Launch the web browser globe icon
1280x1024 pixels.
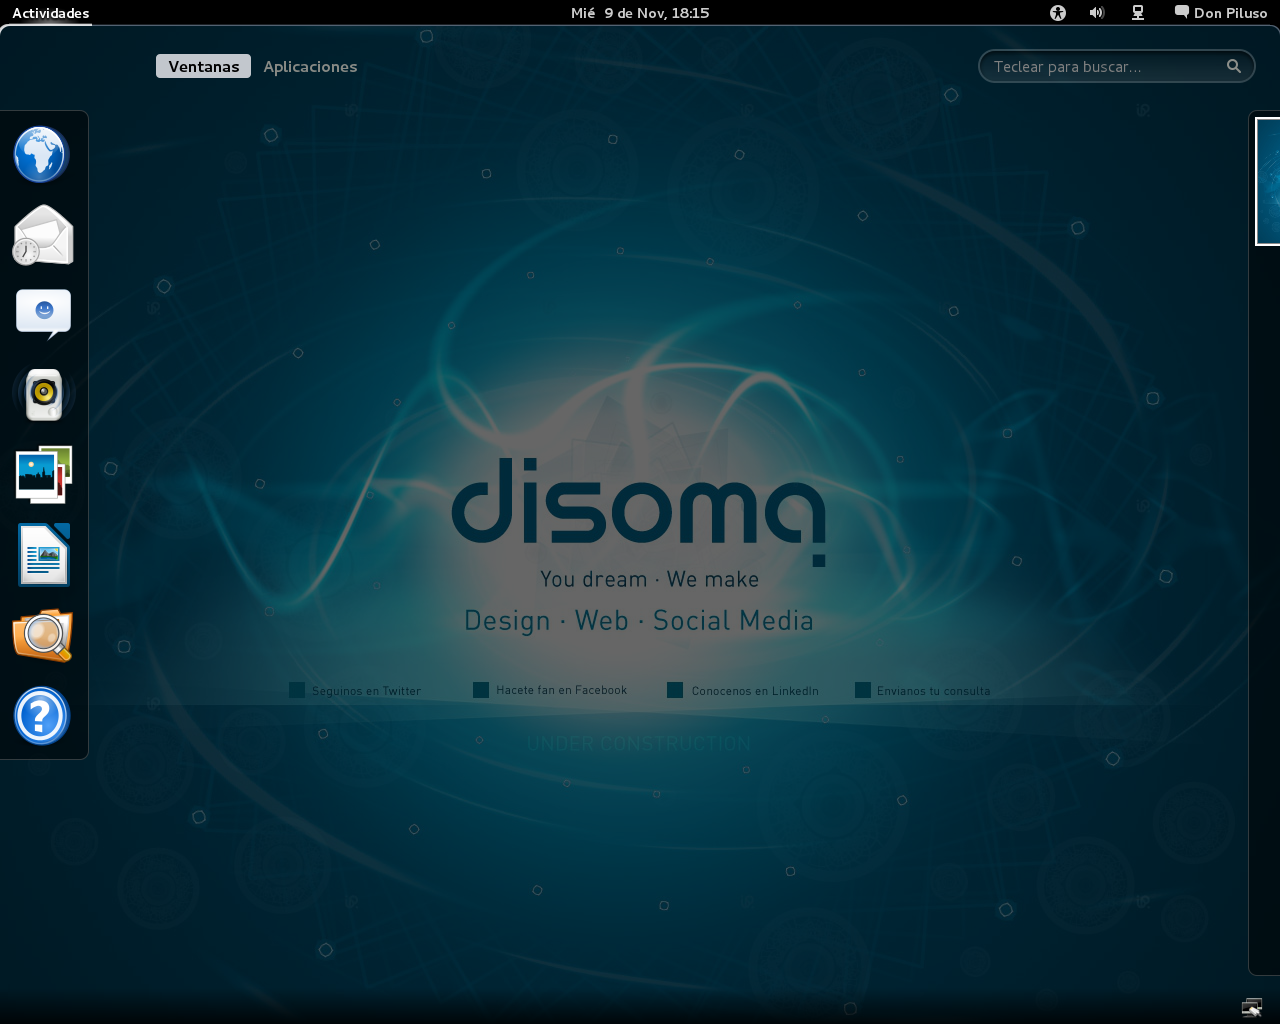[41, 155]
